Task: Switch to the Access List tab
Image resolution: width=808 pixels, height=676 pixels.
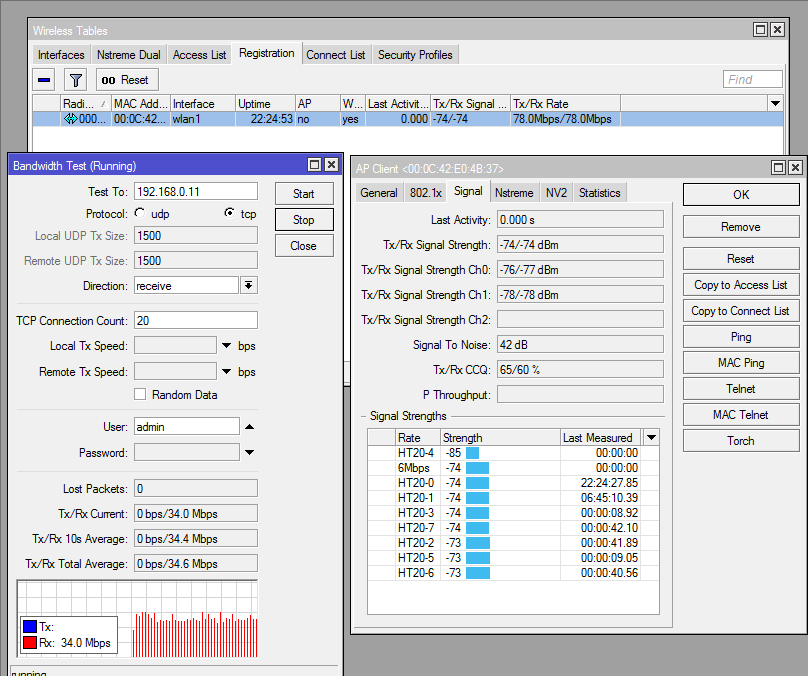Action: point(199,55)
